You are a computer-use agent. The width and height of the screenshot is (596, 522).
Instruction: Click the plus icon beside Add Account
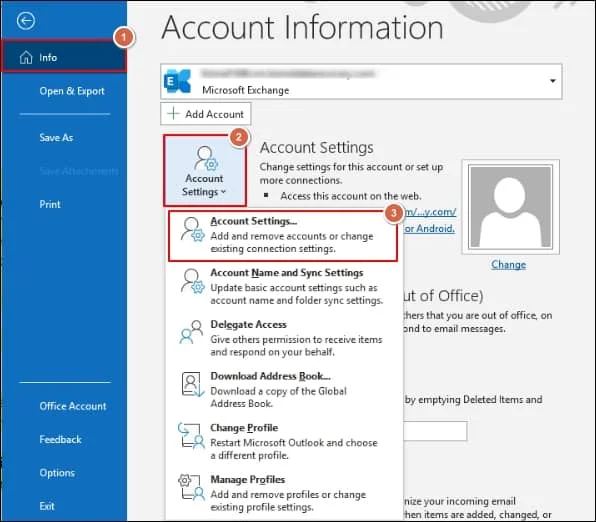coord(173,113)
